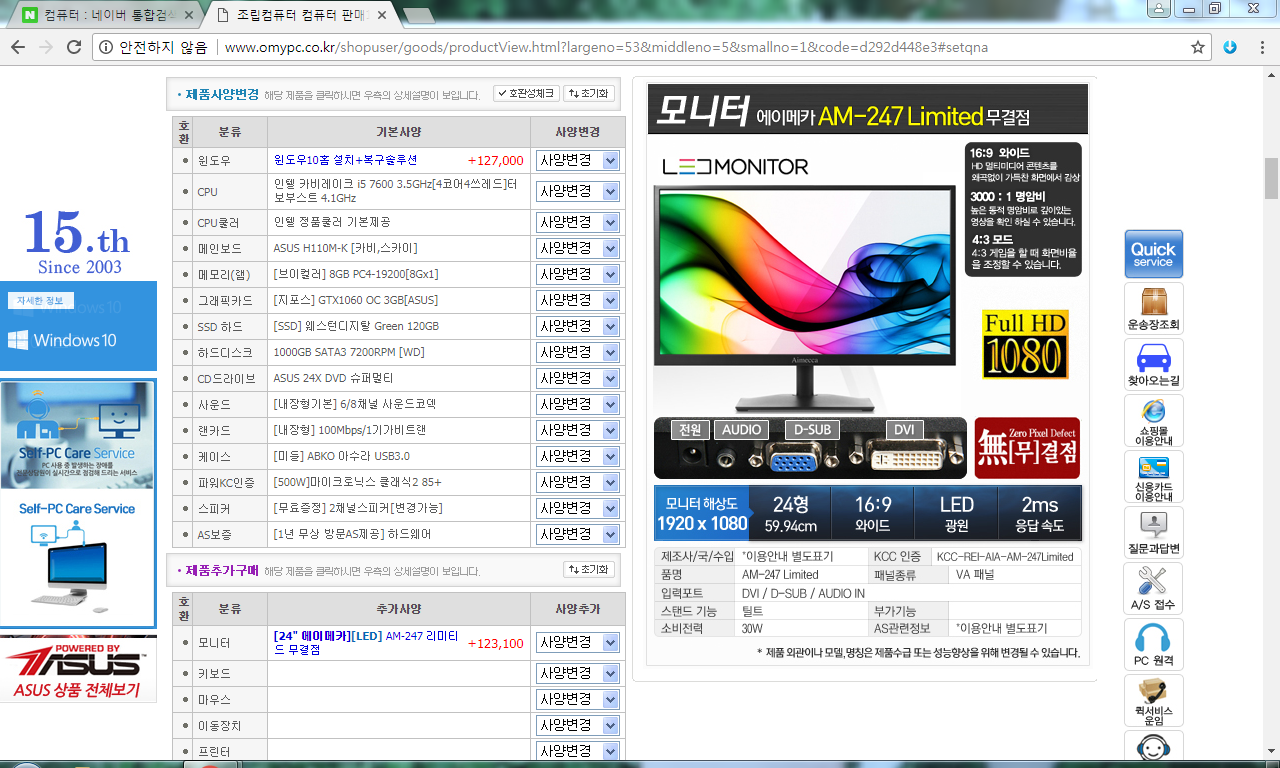Open the 찾아오는길 car icon
Image resolution: width=1280 pixels, height=768 pixels.
tap(1153, 364)
